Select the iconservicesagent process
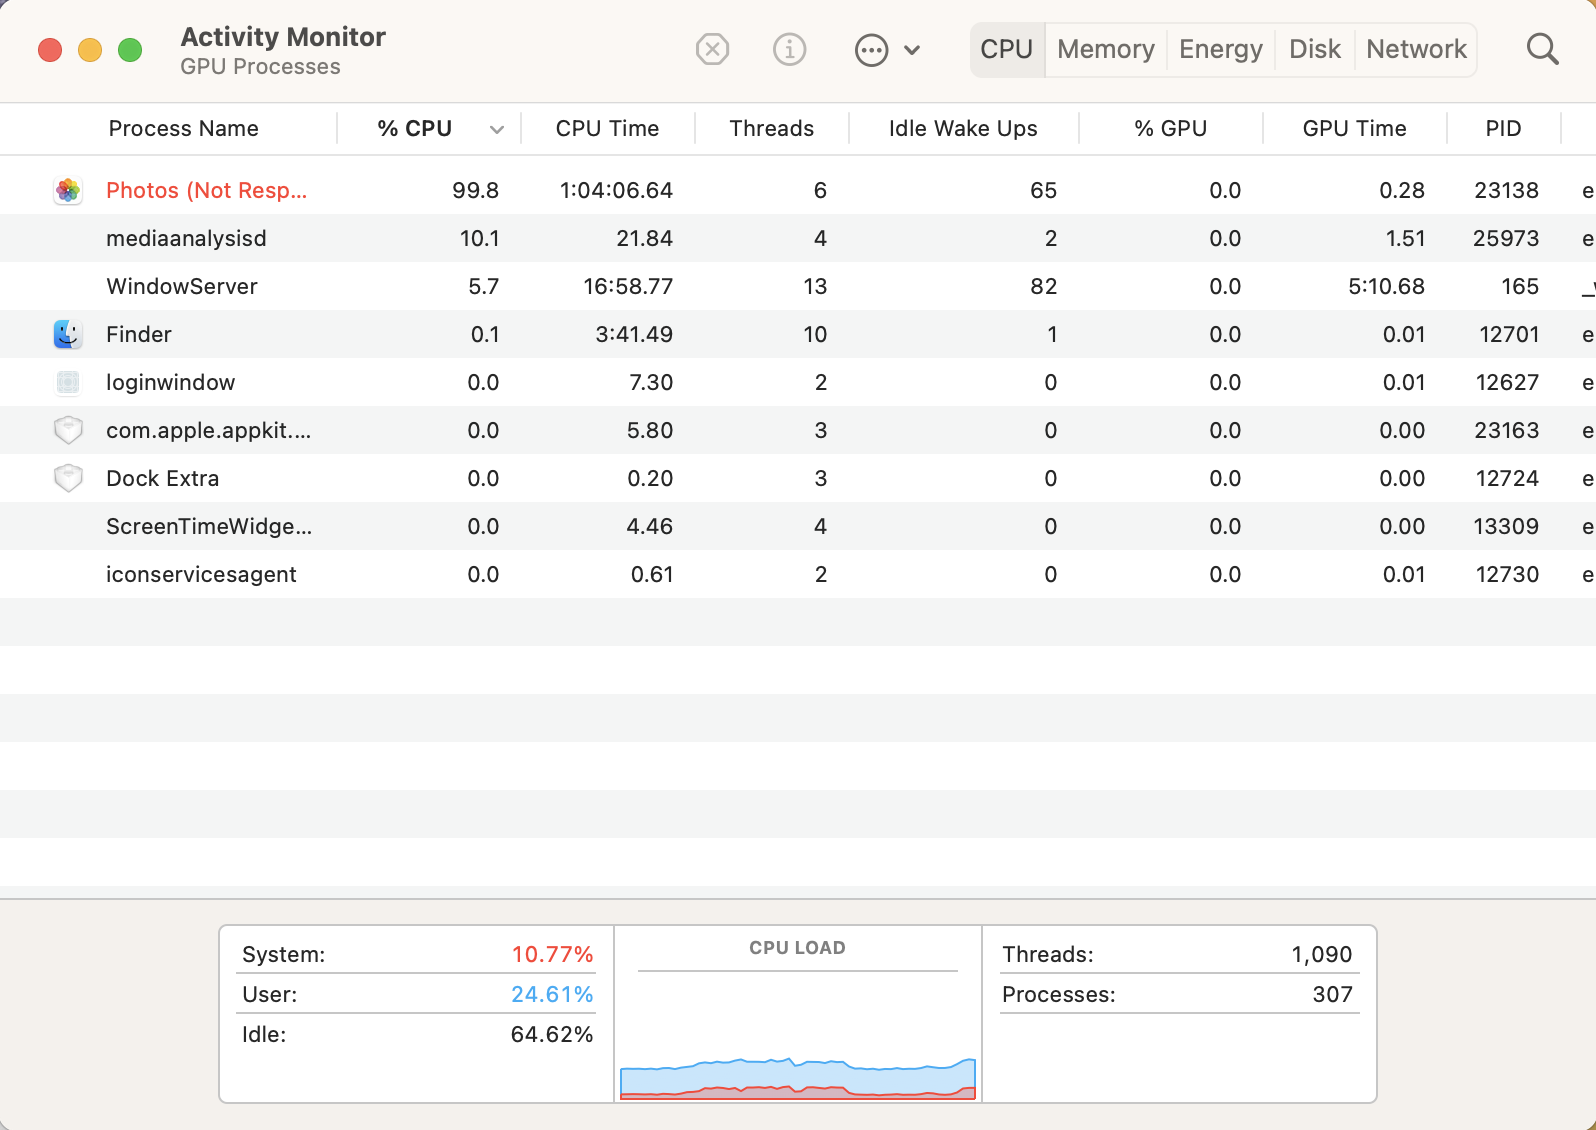 [x=201, y=574]
